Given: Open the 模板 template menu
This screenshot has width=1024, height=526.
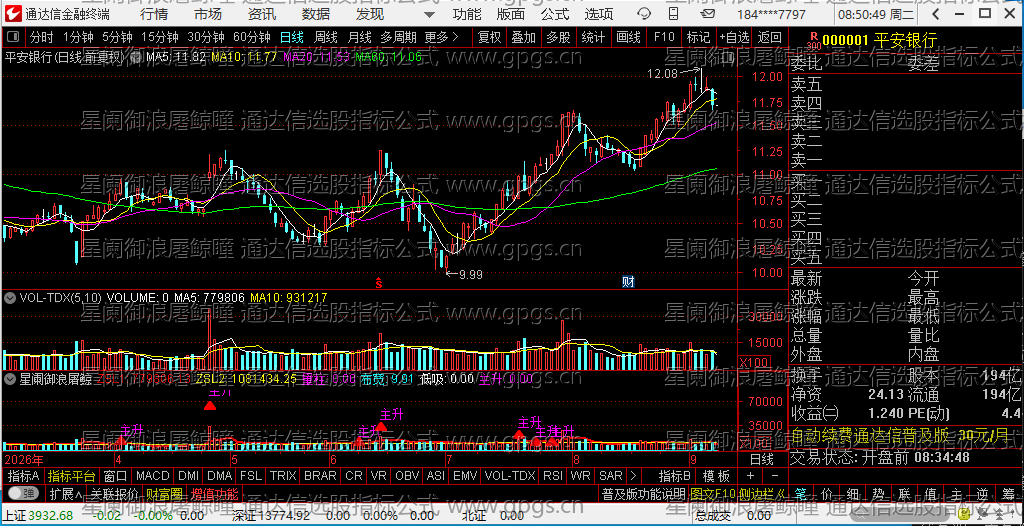Looking at the screenshot, I should (x=716, y=476).
